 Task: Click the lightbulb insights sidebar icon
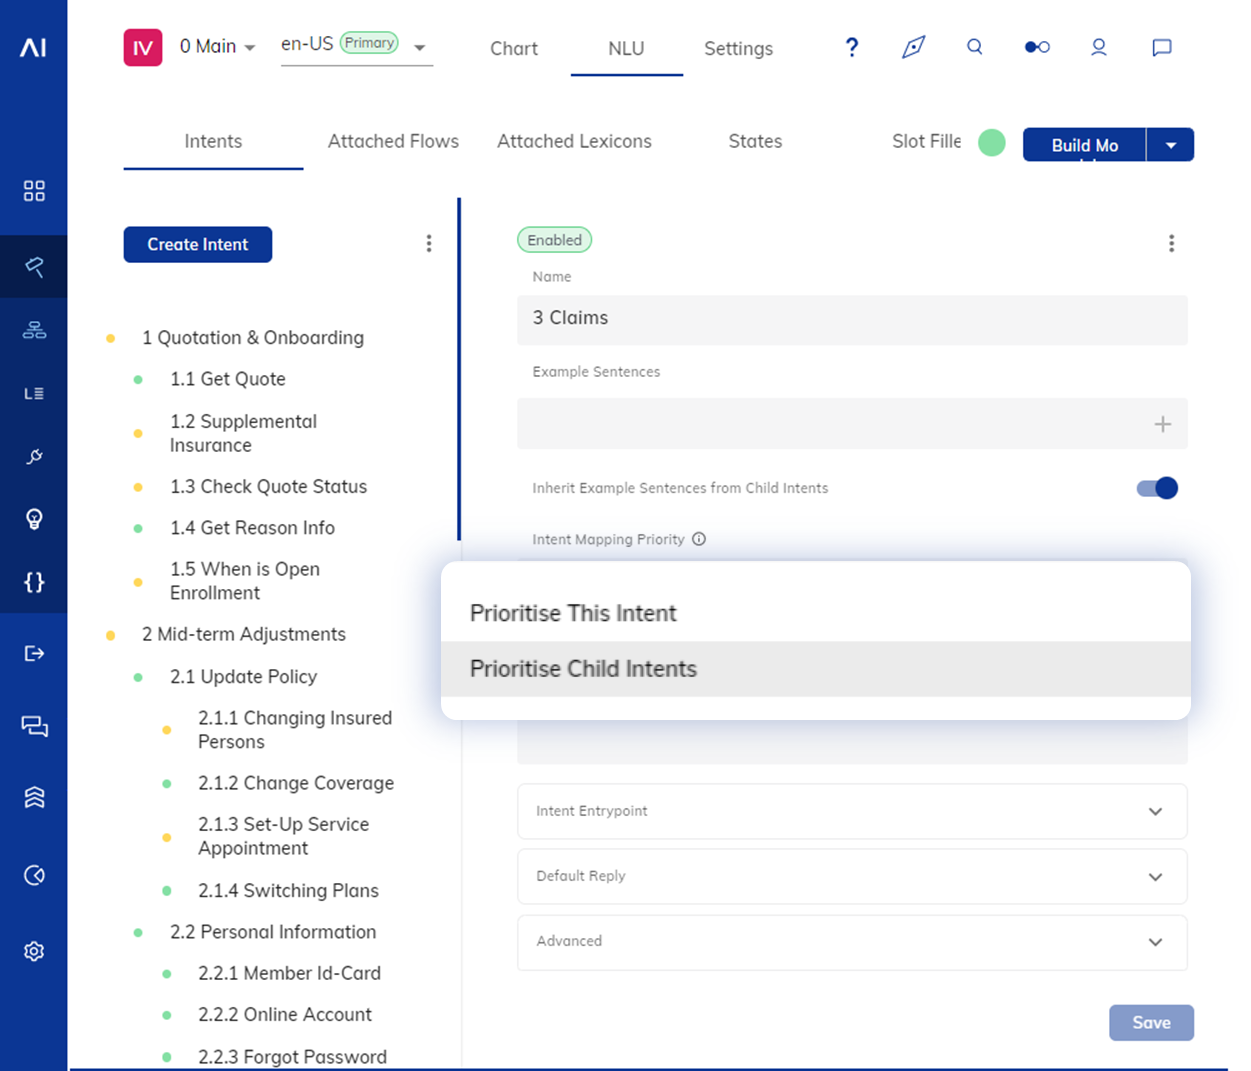click(x=34, y=519)
